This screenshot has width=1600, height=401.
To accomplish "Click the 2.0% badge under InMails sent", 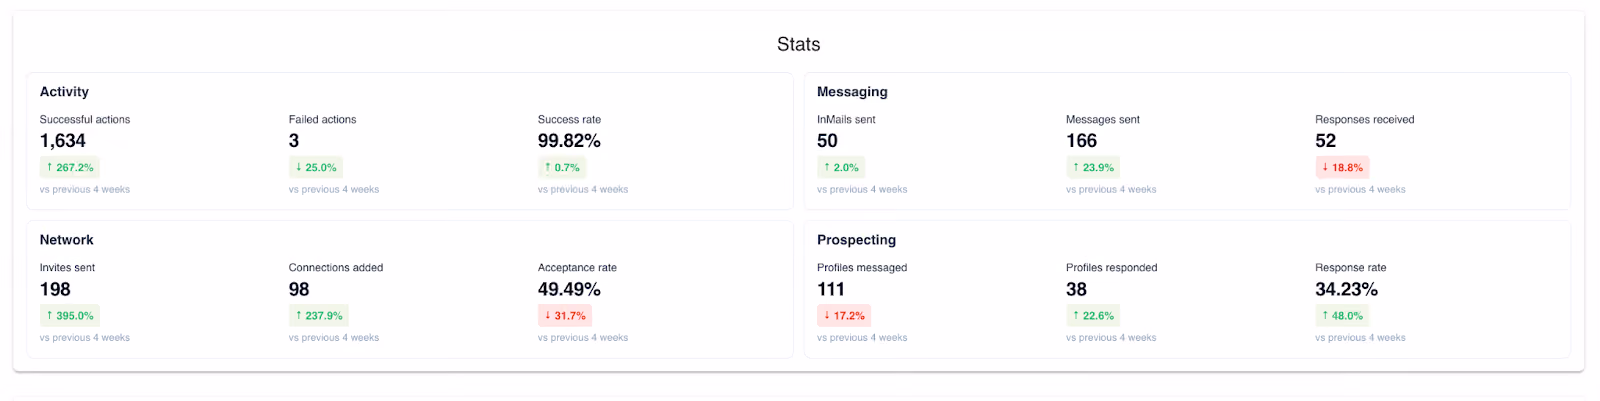I will pos(841,167).
